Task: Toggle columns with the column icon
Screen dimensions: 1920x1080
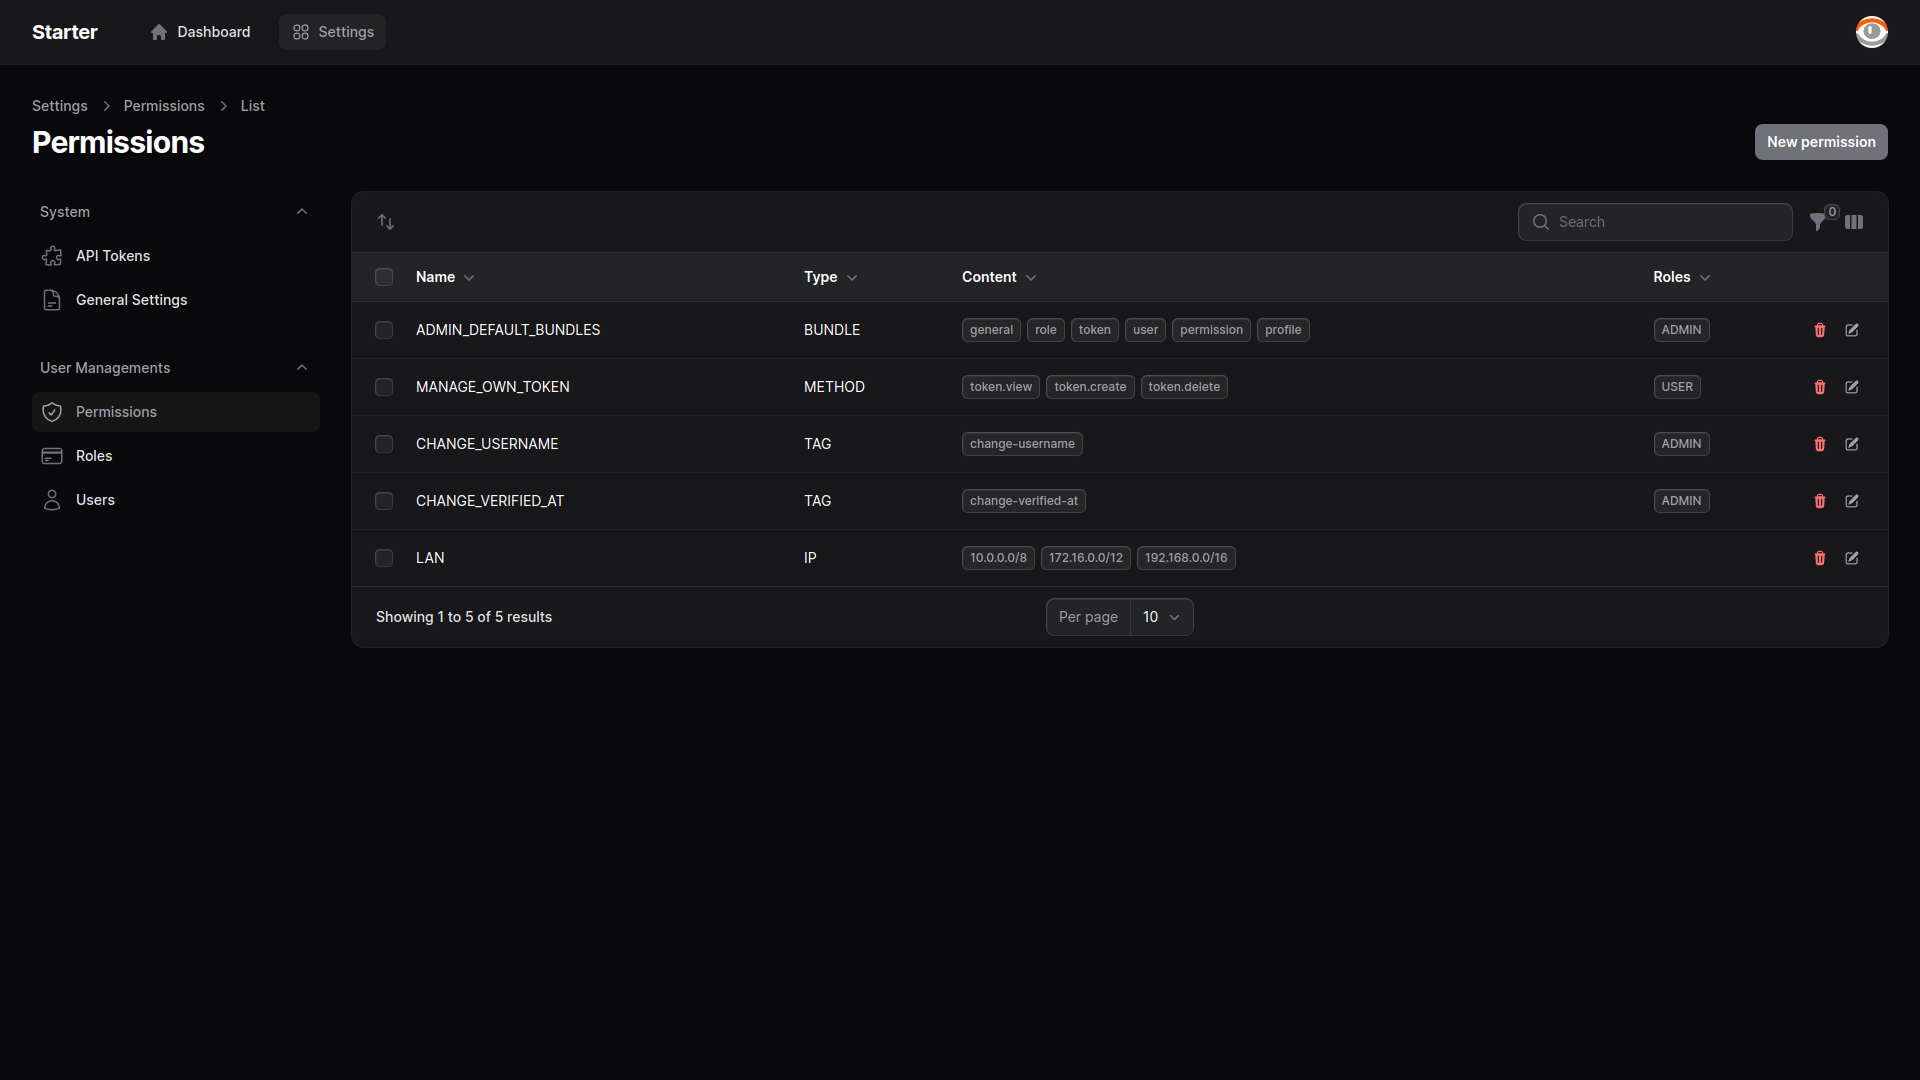Action: coord(1854,222)
